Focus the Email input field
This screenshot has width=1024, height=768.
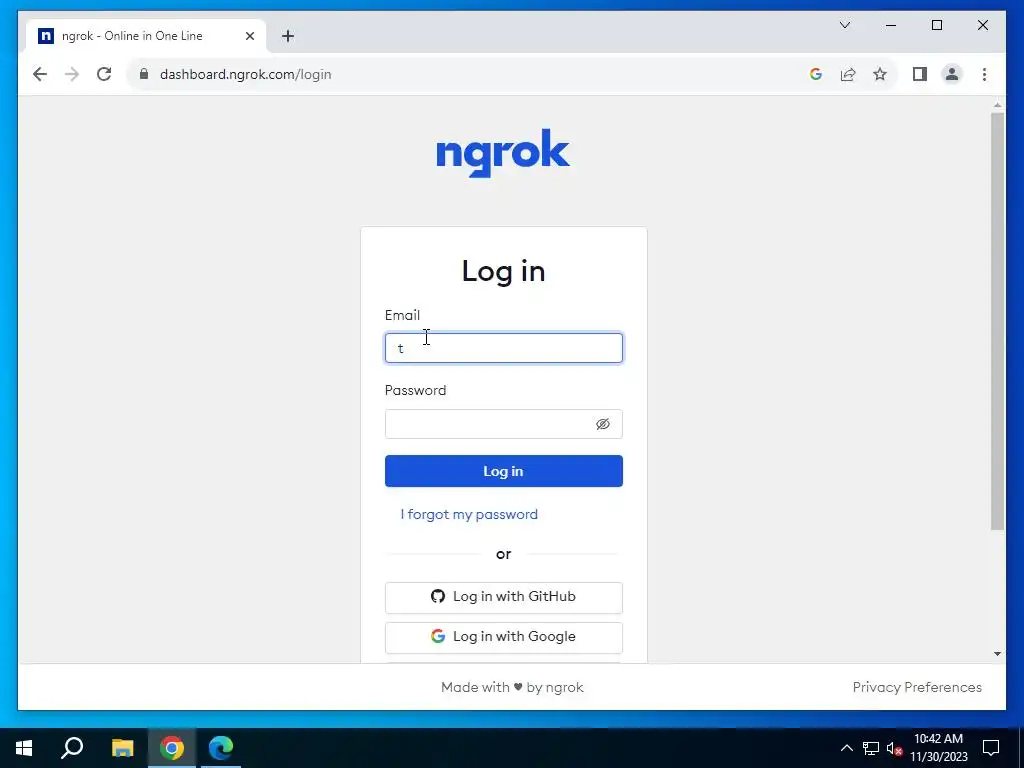504,348
